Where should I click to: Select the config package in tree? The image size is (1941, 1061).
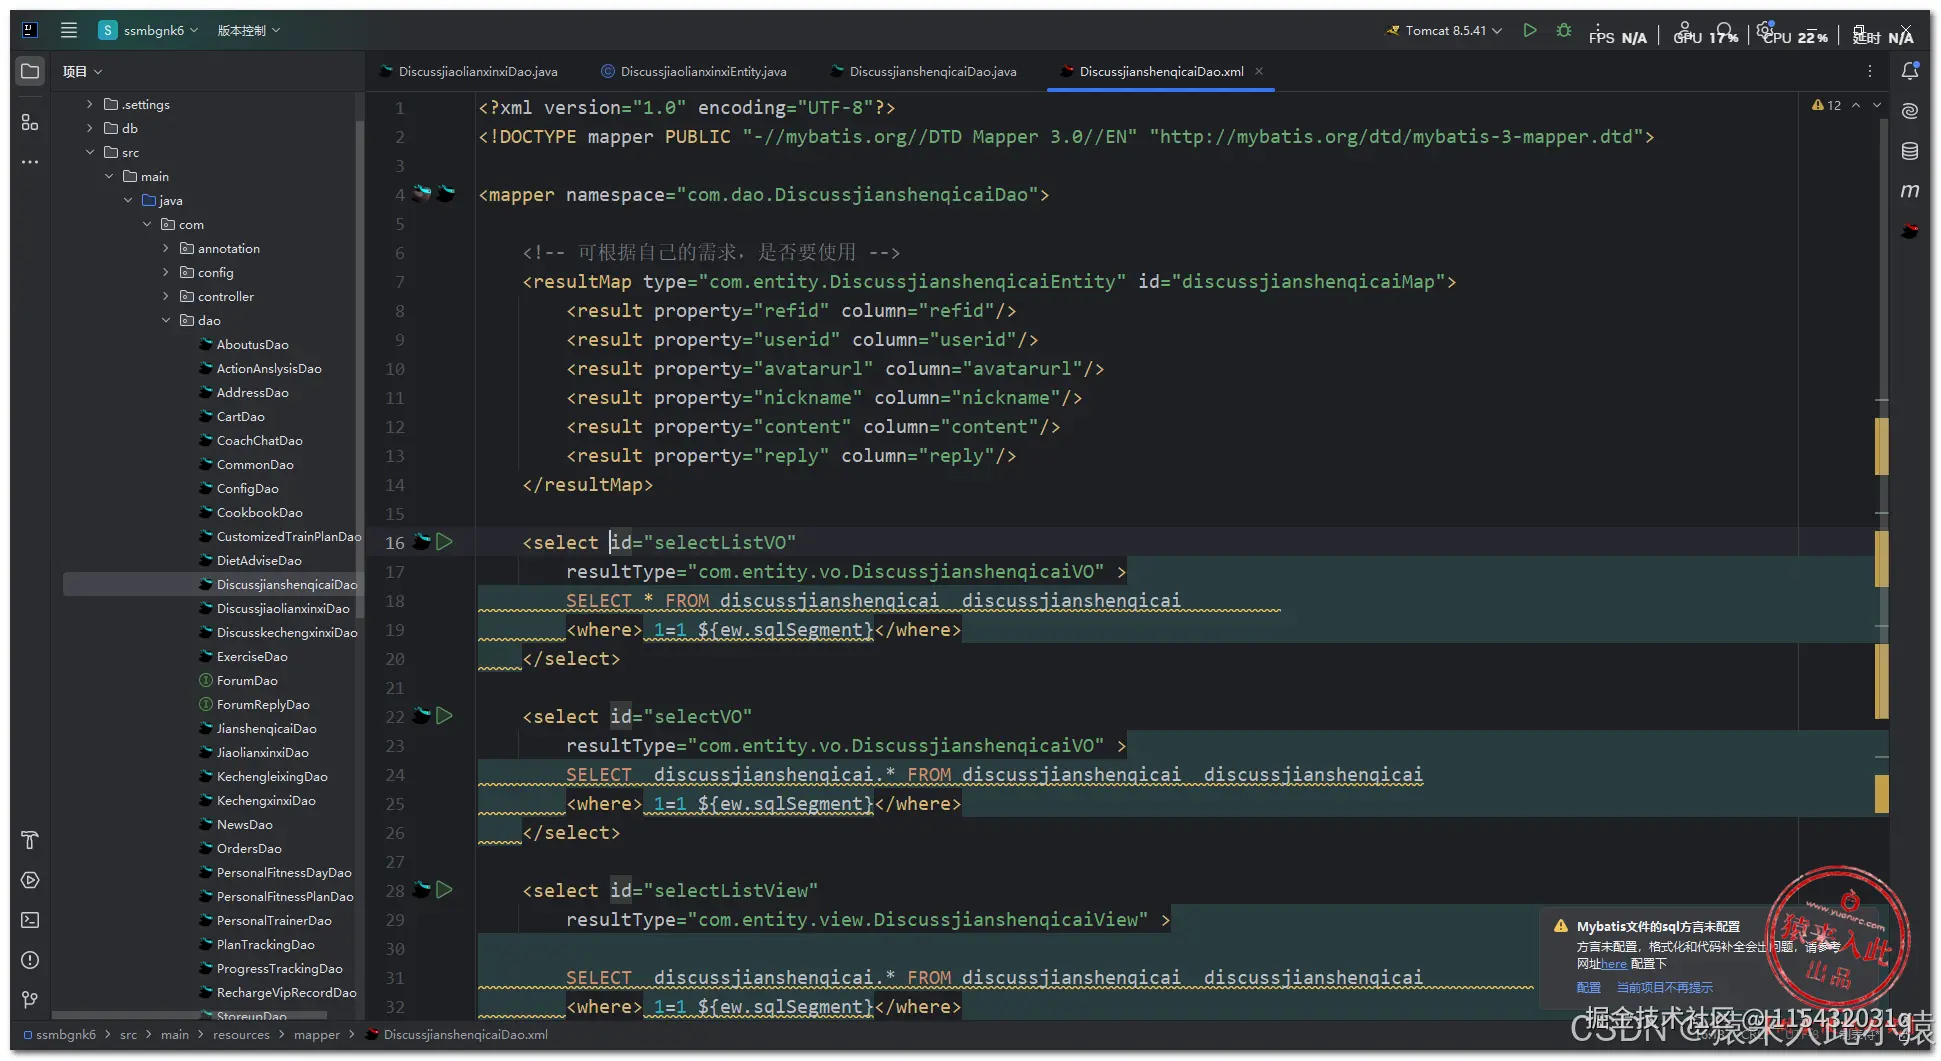pos(215,272)
